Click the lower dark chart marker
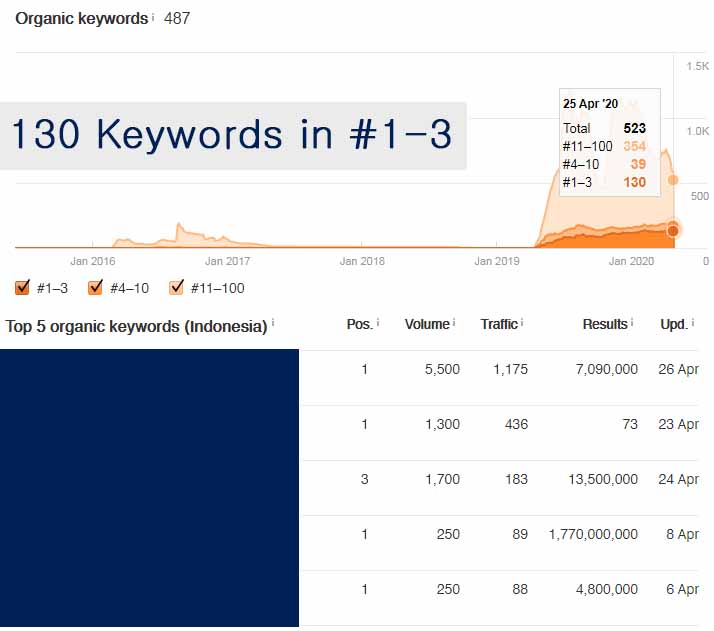The image size is (714, 631). (673, 230)
